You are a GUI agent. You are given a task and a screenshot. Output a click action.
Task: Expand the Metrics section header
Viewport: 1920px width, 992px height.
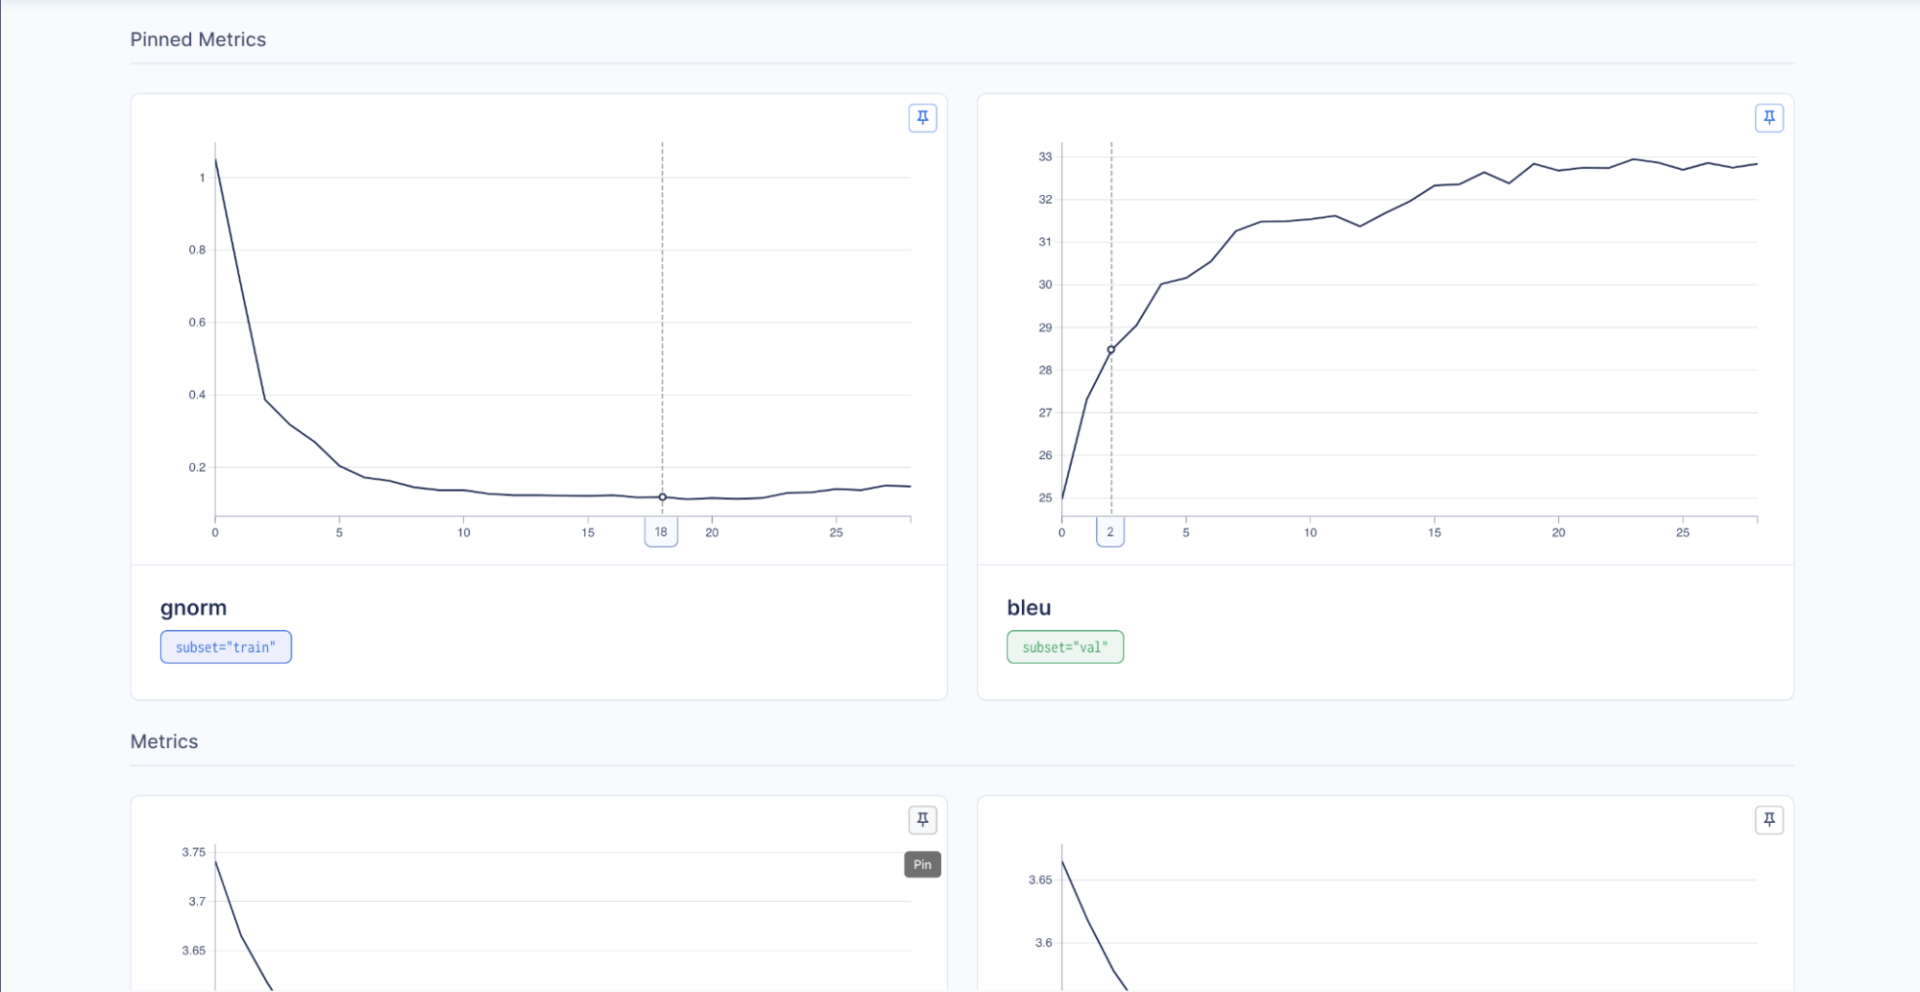point(163,741)
